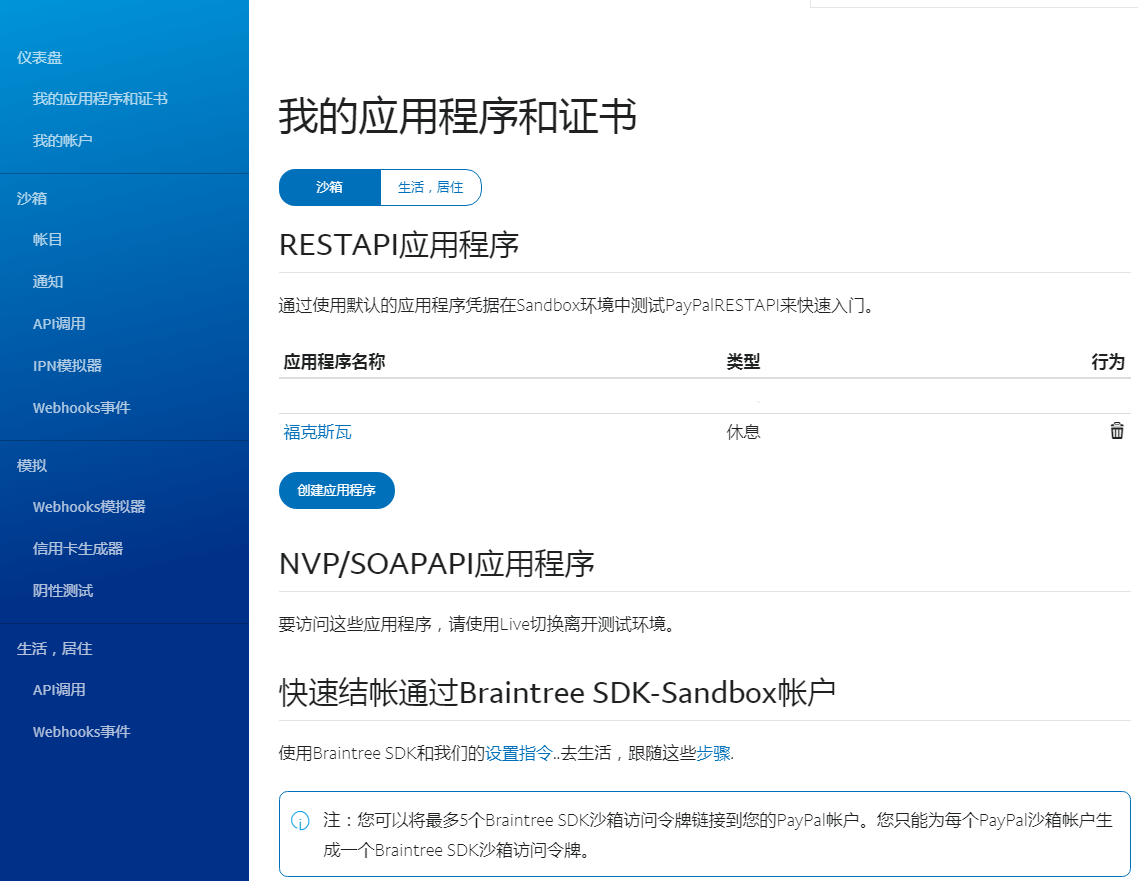Screen dimensions: 1138x881
Task: Open 通知 in sidebar
Action: click(x=48, y=282)
